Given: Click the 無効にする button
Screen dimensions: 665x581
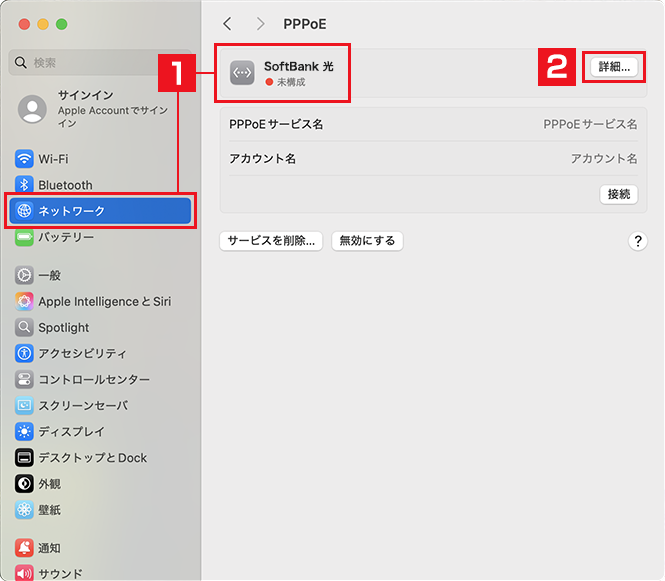Looking at the screenshot, I should (x=367, y=241).
